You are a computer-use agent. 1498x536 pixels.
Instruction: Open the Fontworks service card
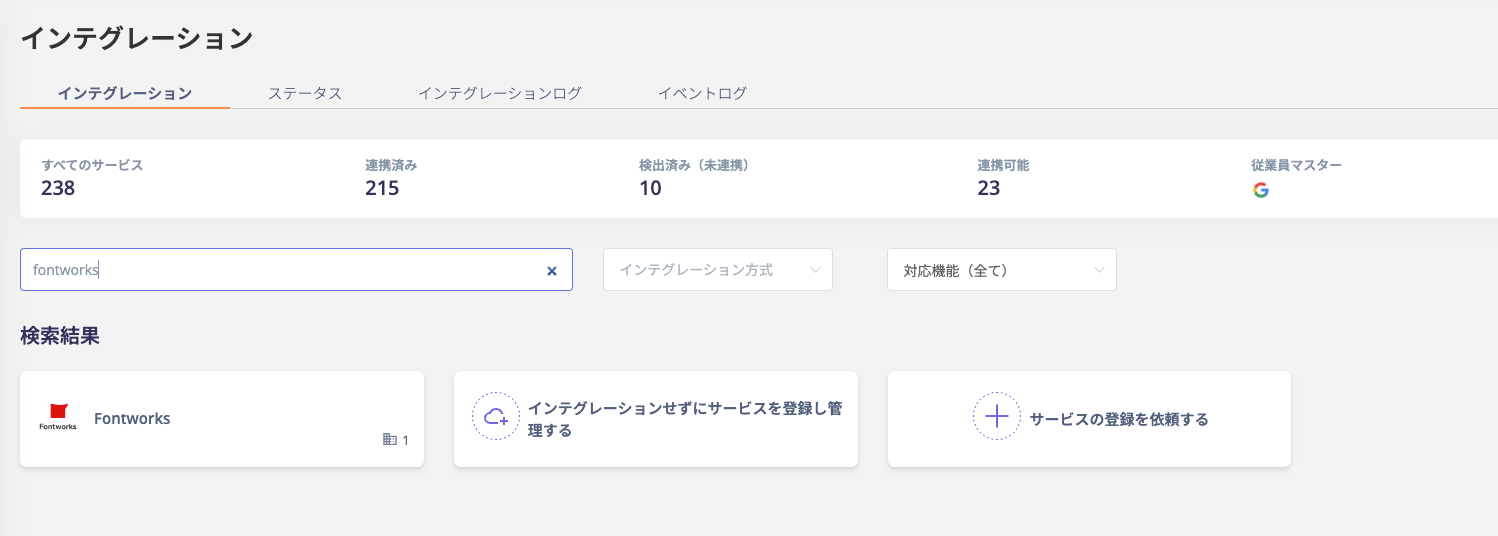coord(222,419)
